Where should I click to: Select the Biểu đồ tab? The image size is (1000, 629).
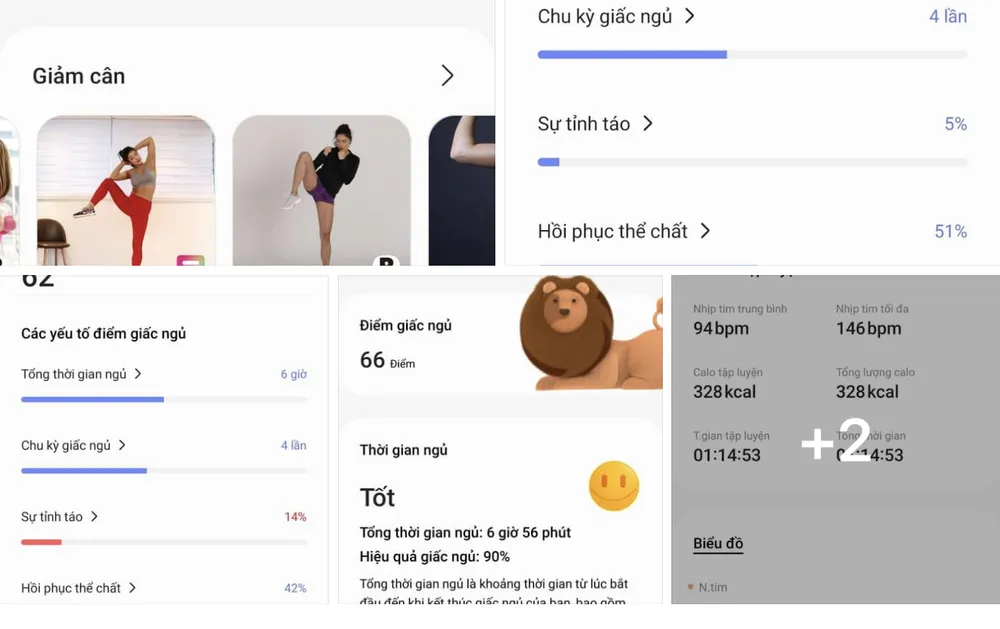click(718, 544)
